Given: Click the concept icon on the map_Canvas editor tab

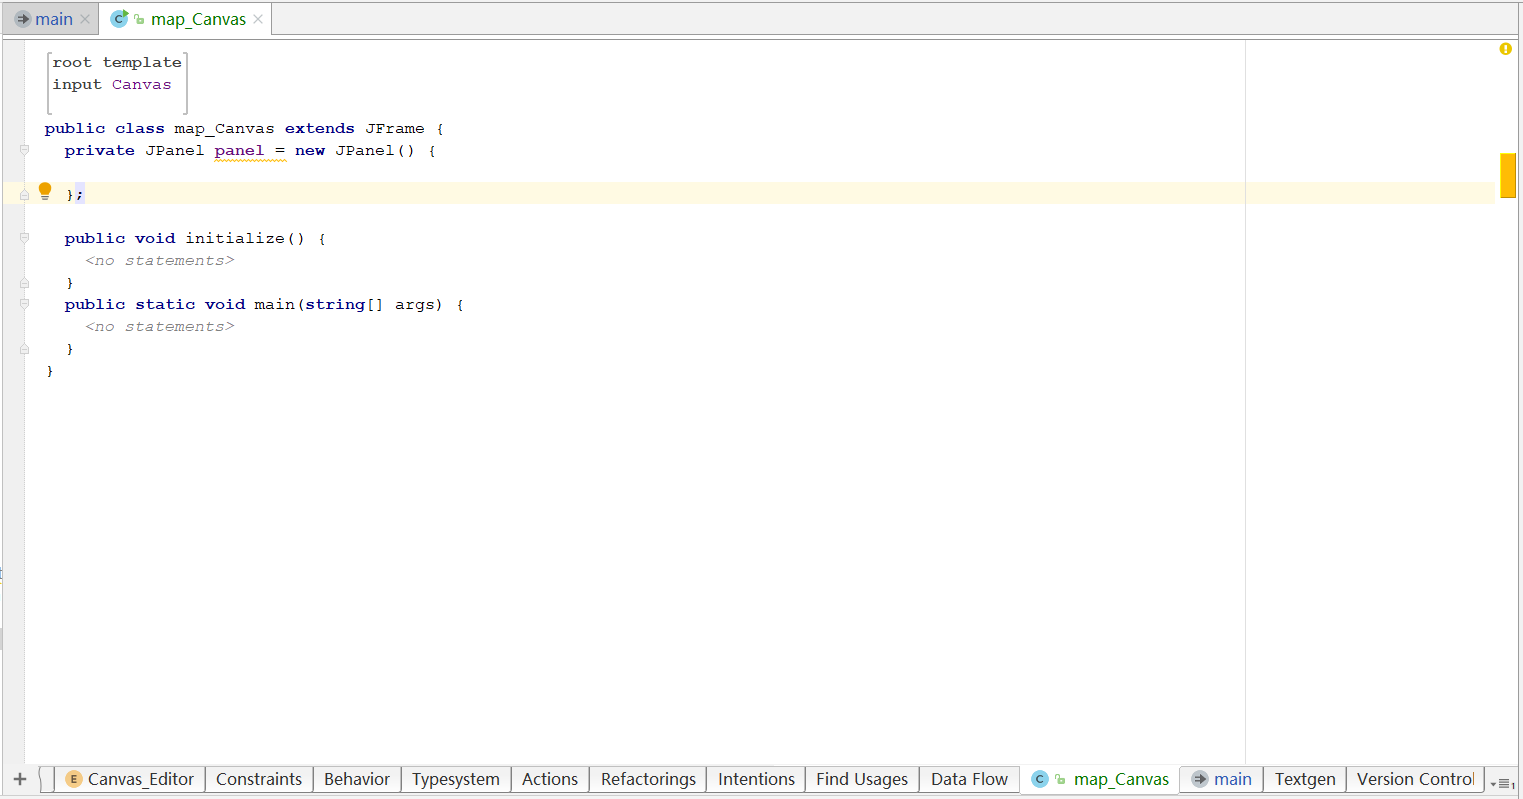Looking at the screenshot, I should (x=118, y=18).
